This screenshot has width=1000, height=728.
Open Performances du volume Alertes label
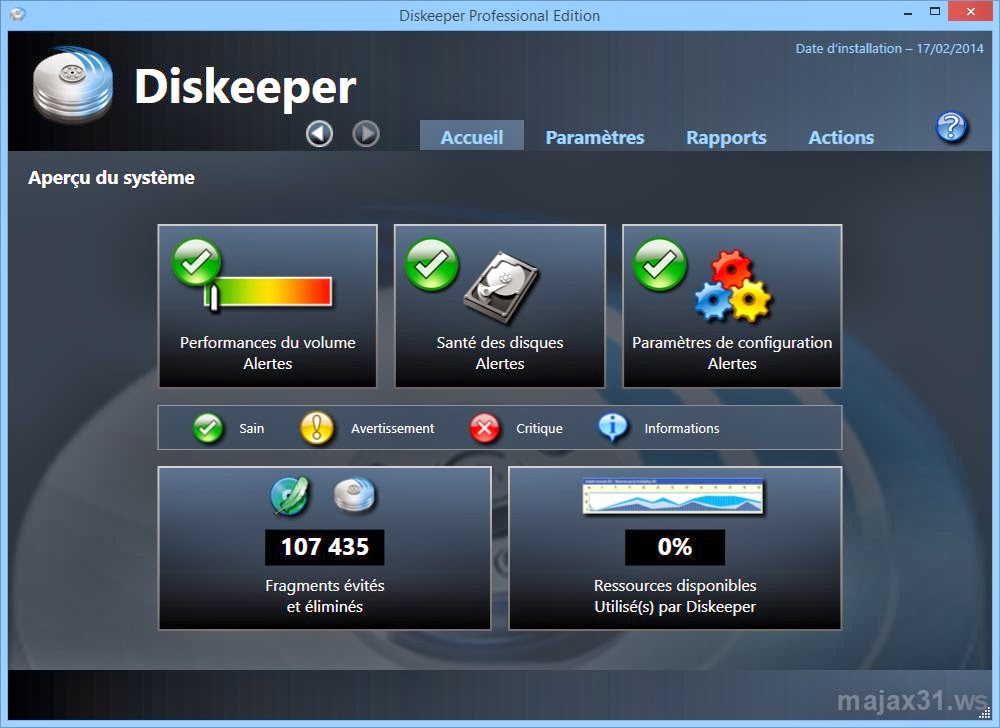pyautogui.click(x=268, y=353)
